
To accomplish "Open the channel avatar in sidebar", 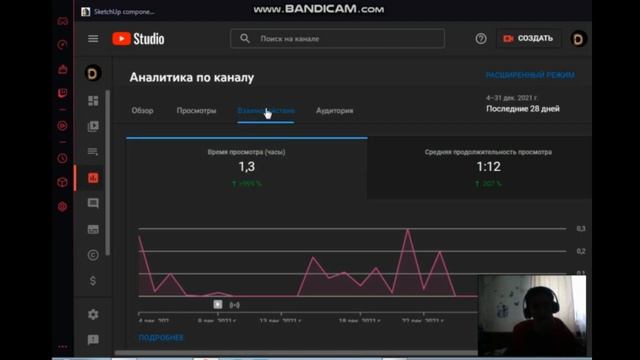I will tap(93, 73).
